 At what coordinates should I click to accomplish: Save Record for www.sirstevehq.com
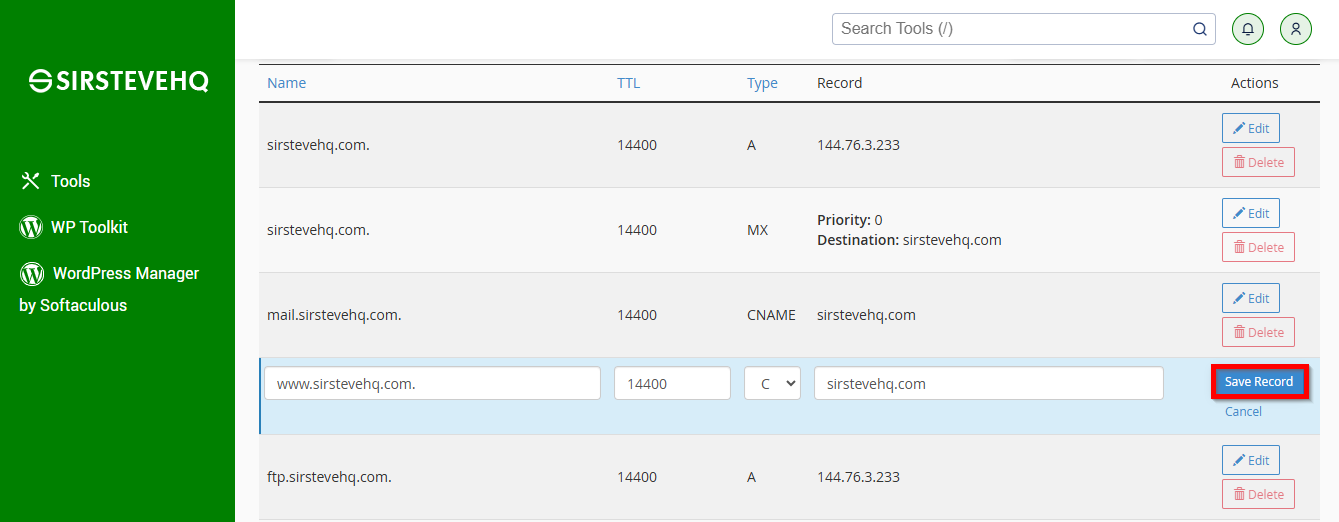[x=1259, y=382]
